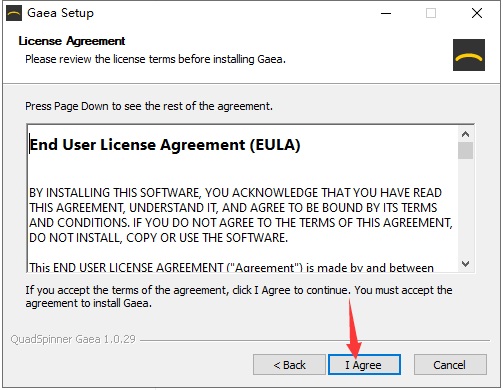Click the Press Page Down instruction text

pyautogui.click(x=149, y=106)
